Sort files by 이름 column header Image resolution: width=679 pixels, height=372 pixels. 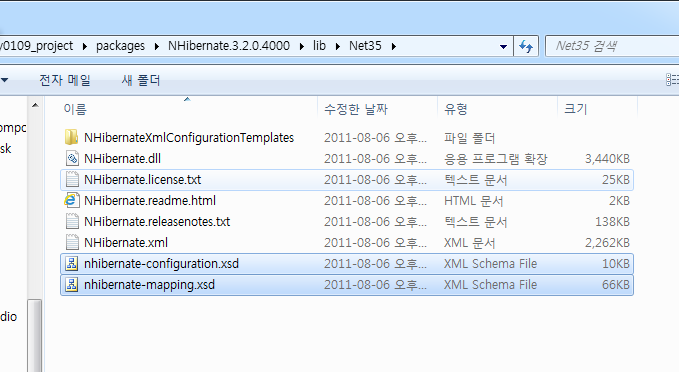tap(187, 109)
